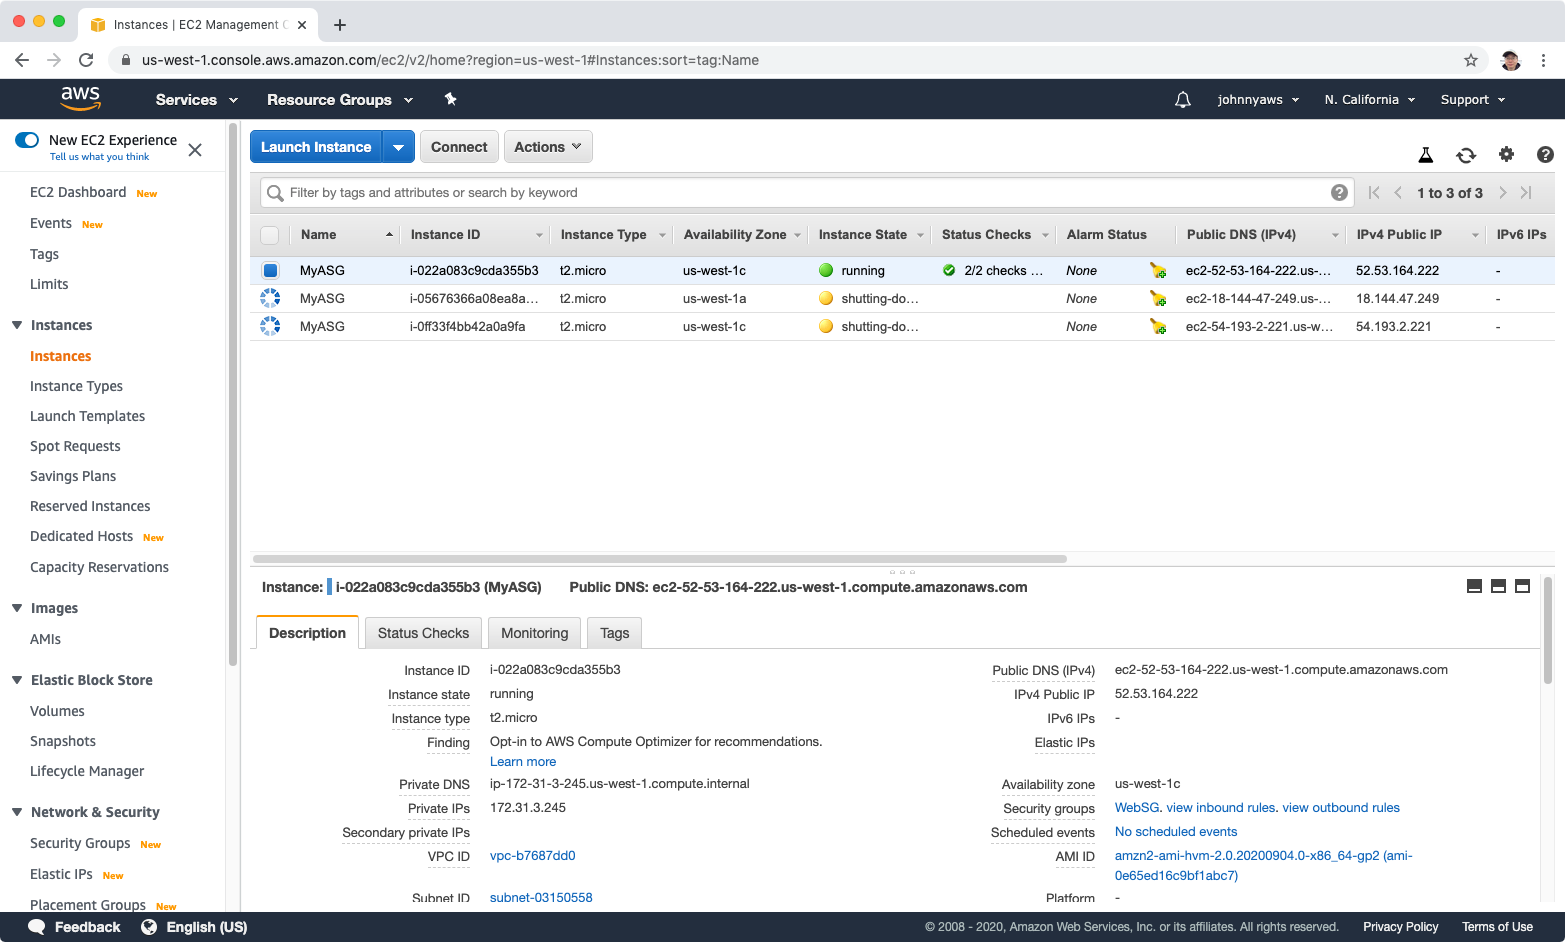Open the notifications bell icon
This screenshot has width=1565, height=942.
tap(1183, 99)
